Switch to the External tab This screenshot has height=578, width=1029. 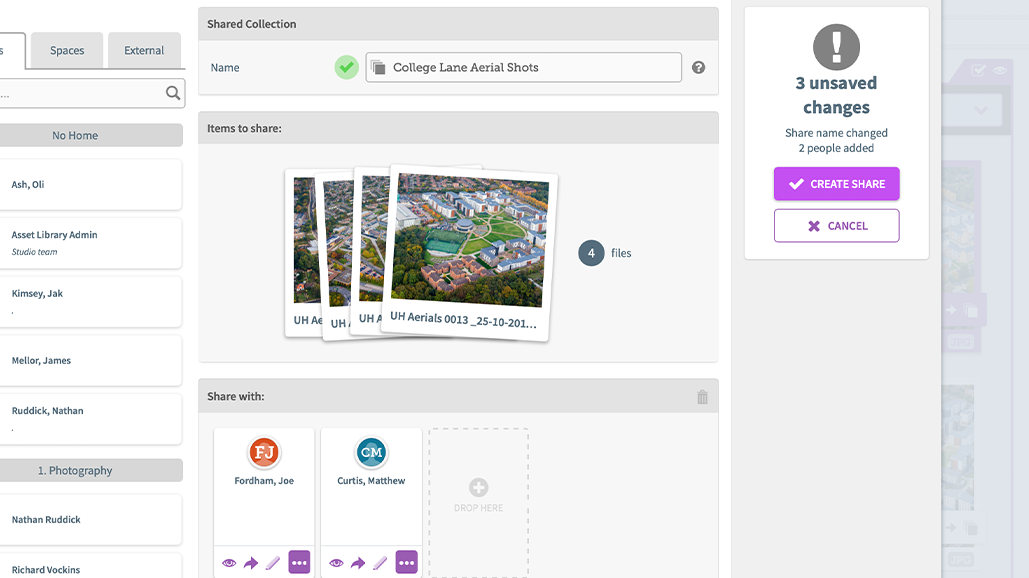pyautogui.click(x=144, y=51)
